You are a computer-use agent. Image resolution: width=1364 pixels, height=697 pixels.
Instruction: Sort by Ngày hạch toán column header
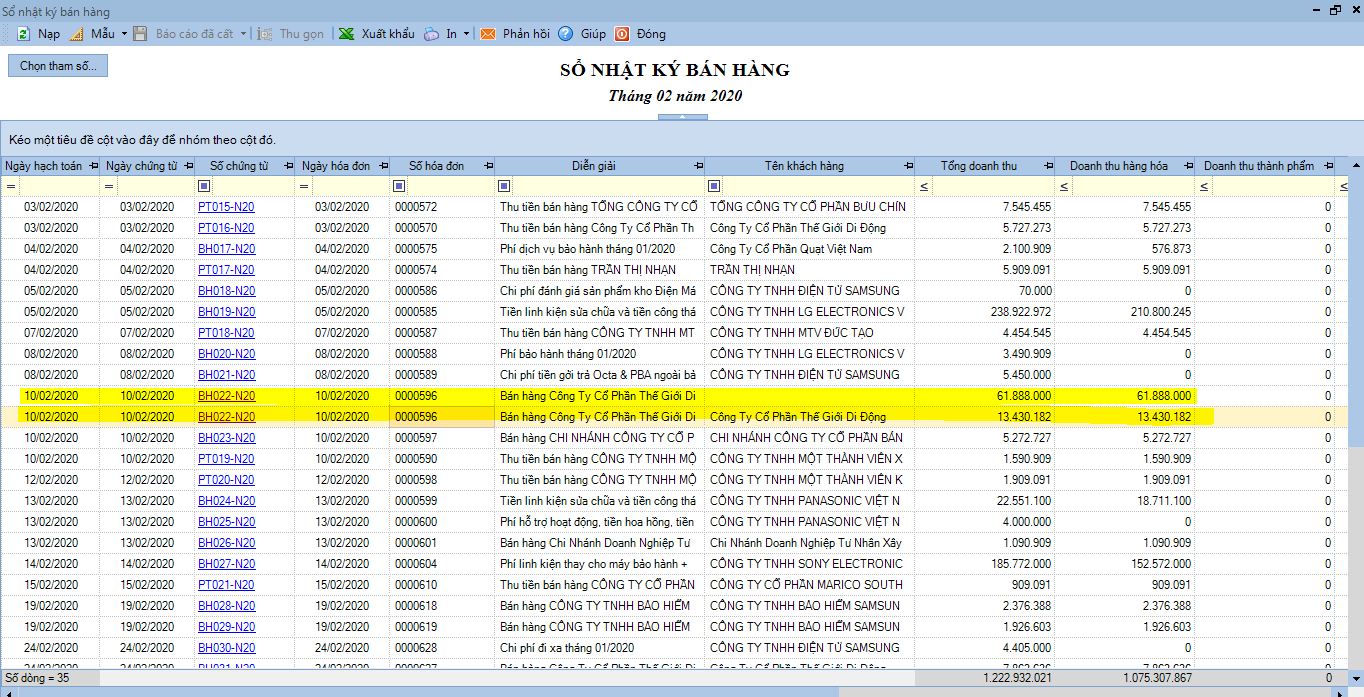(44, 166)
